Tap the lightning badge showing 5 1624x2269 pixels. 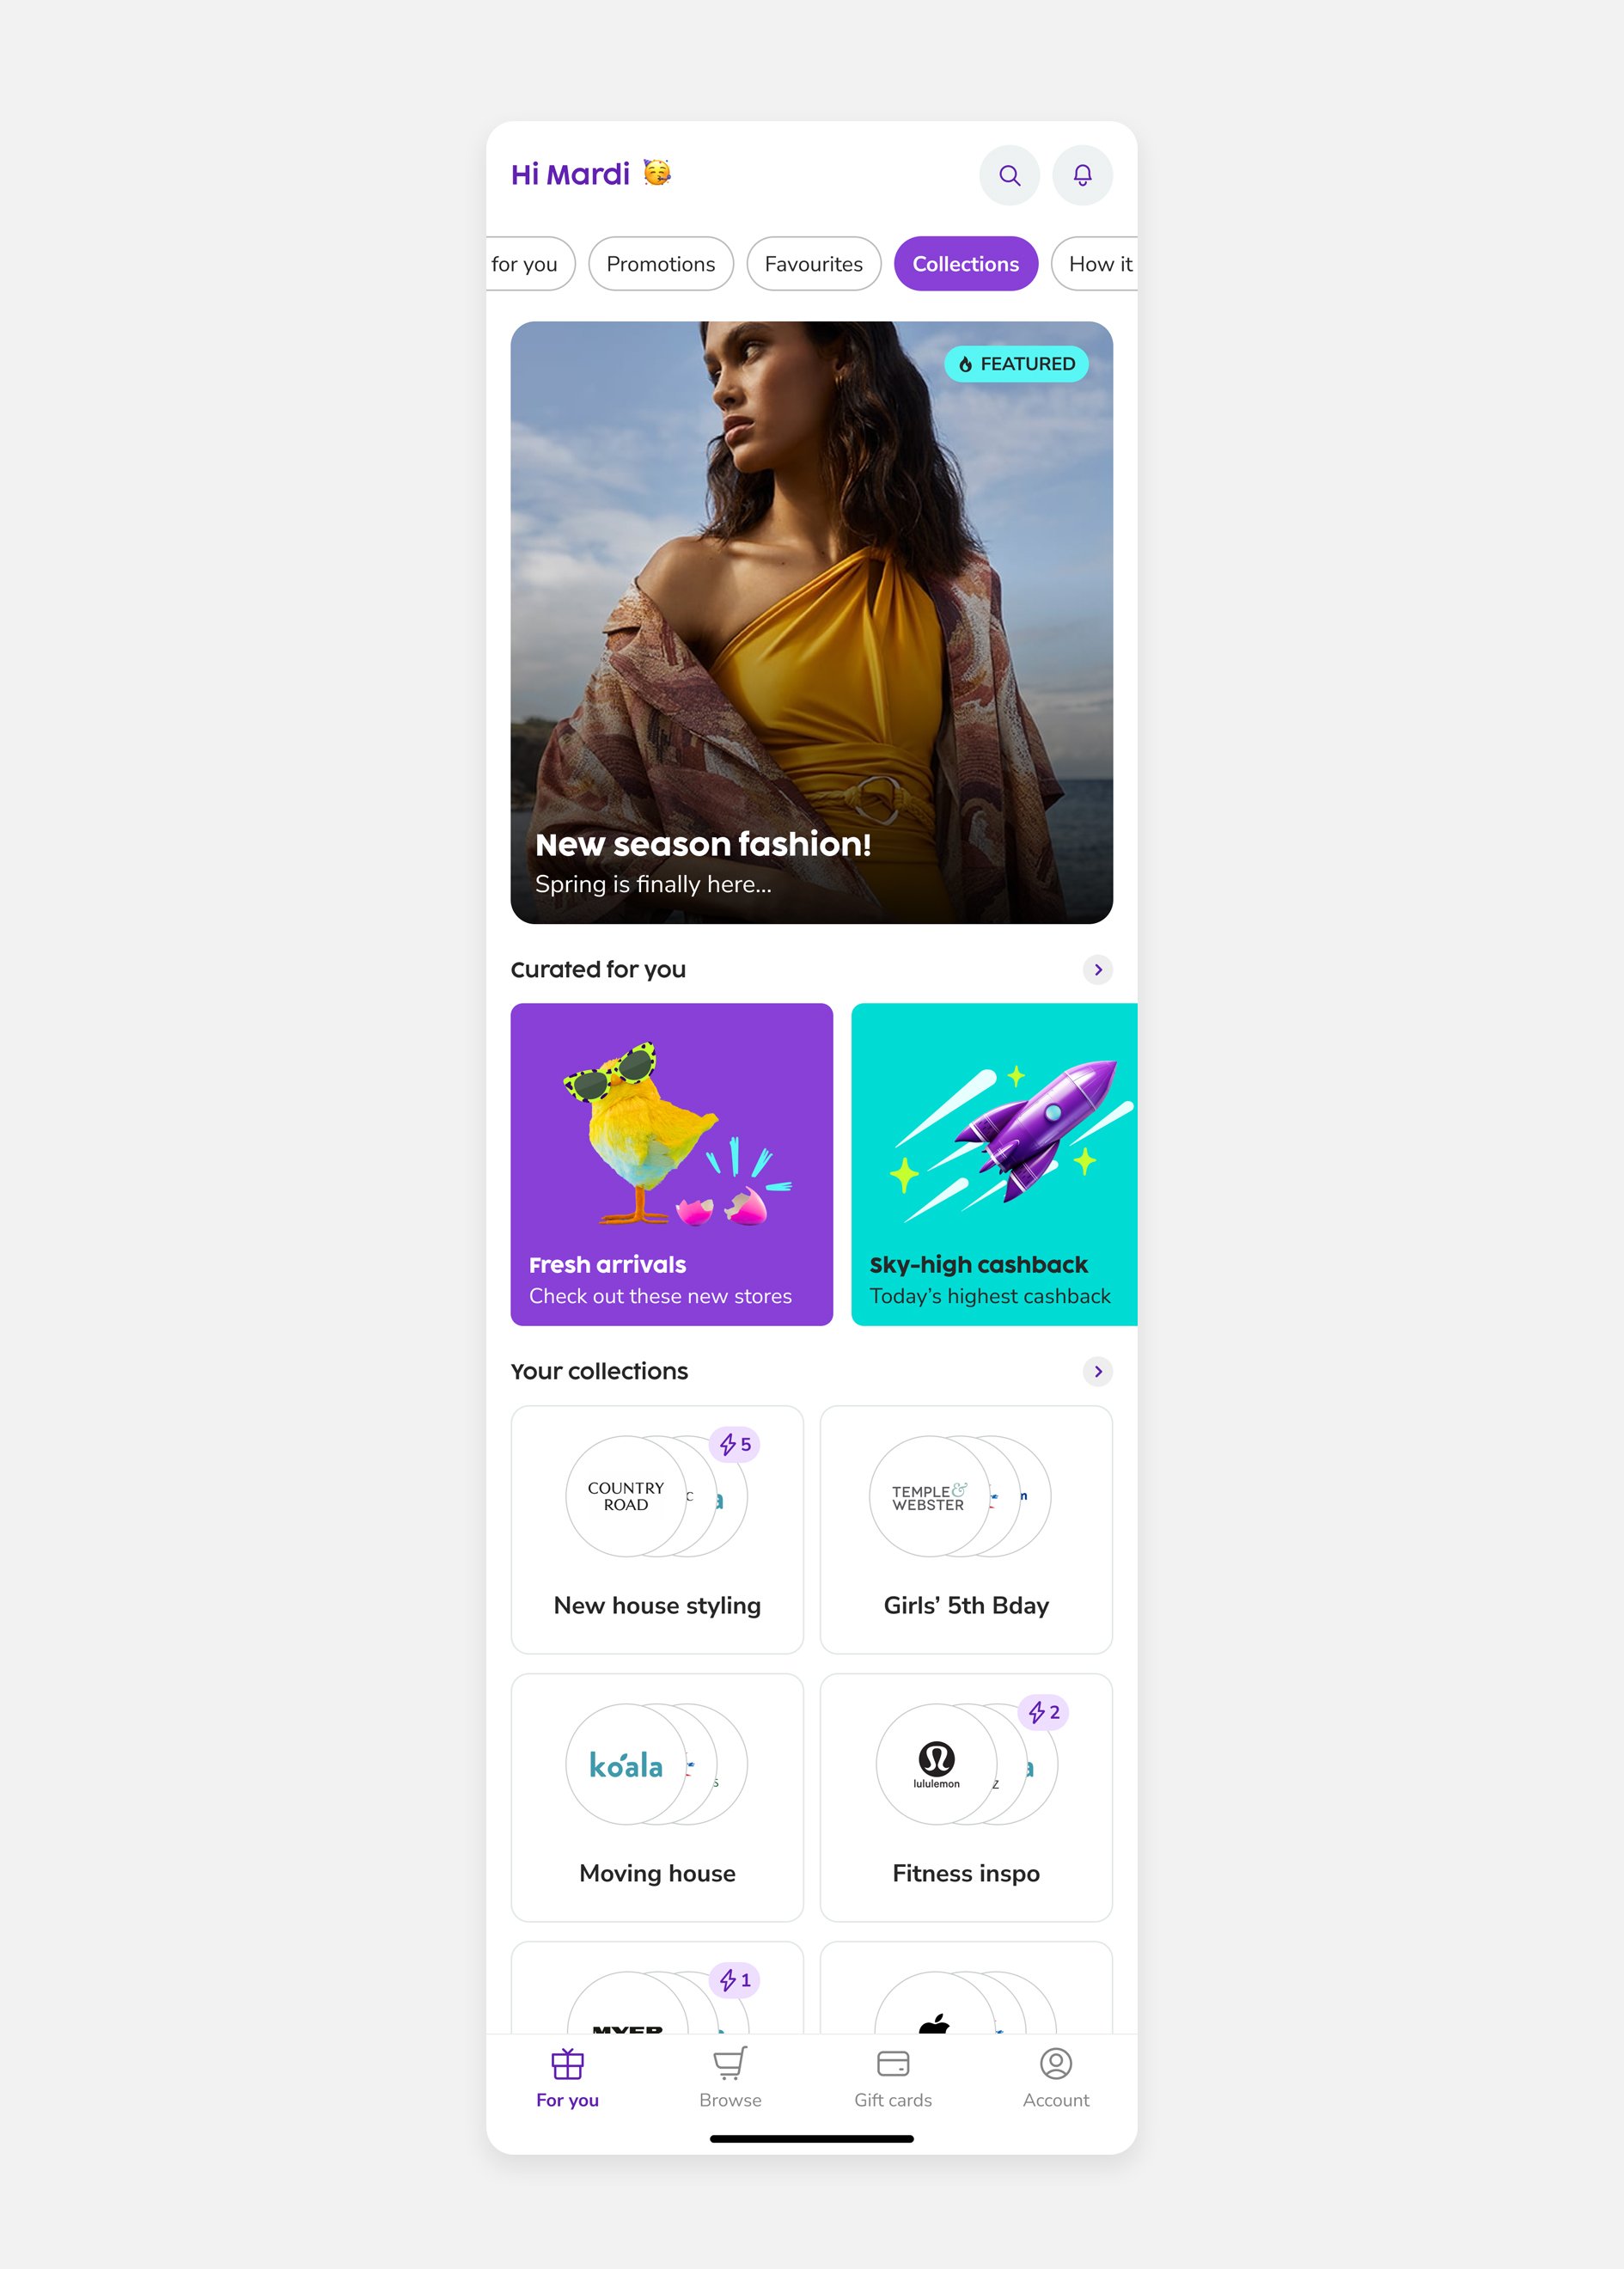click(x=735, y=1444)
